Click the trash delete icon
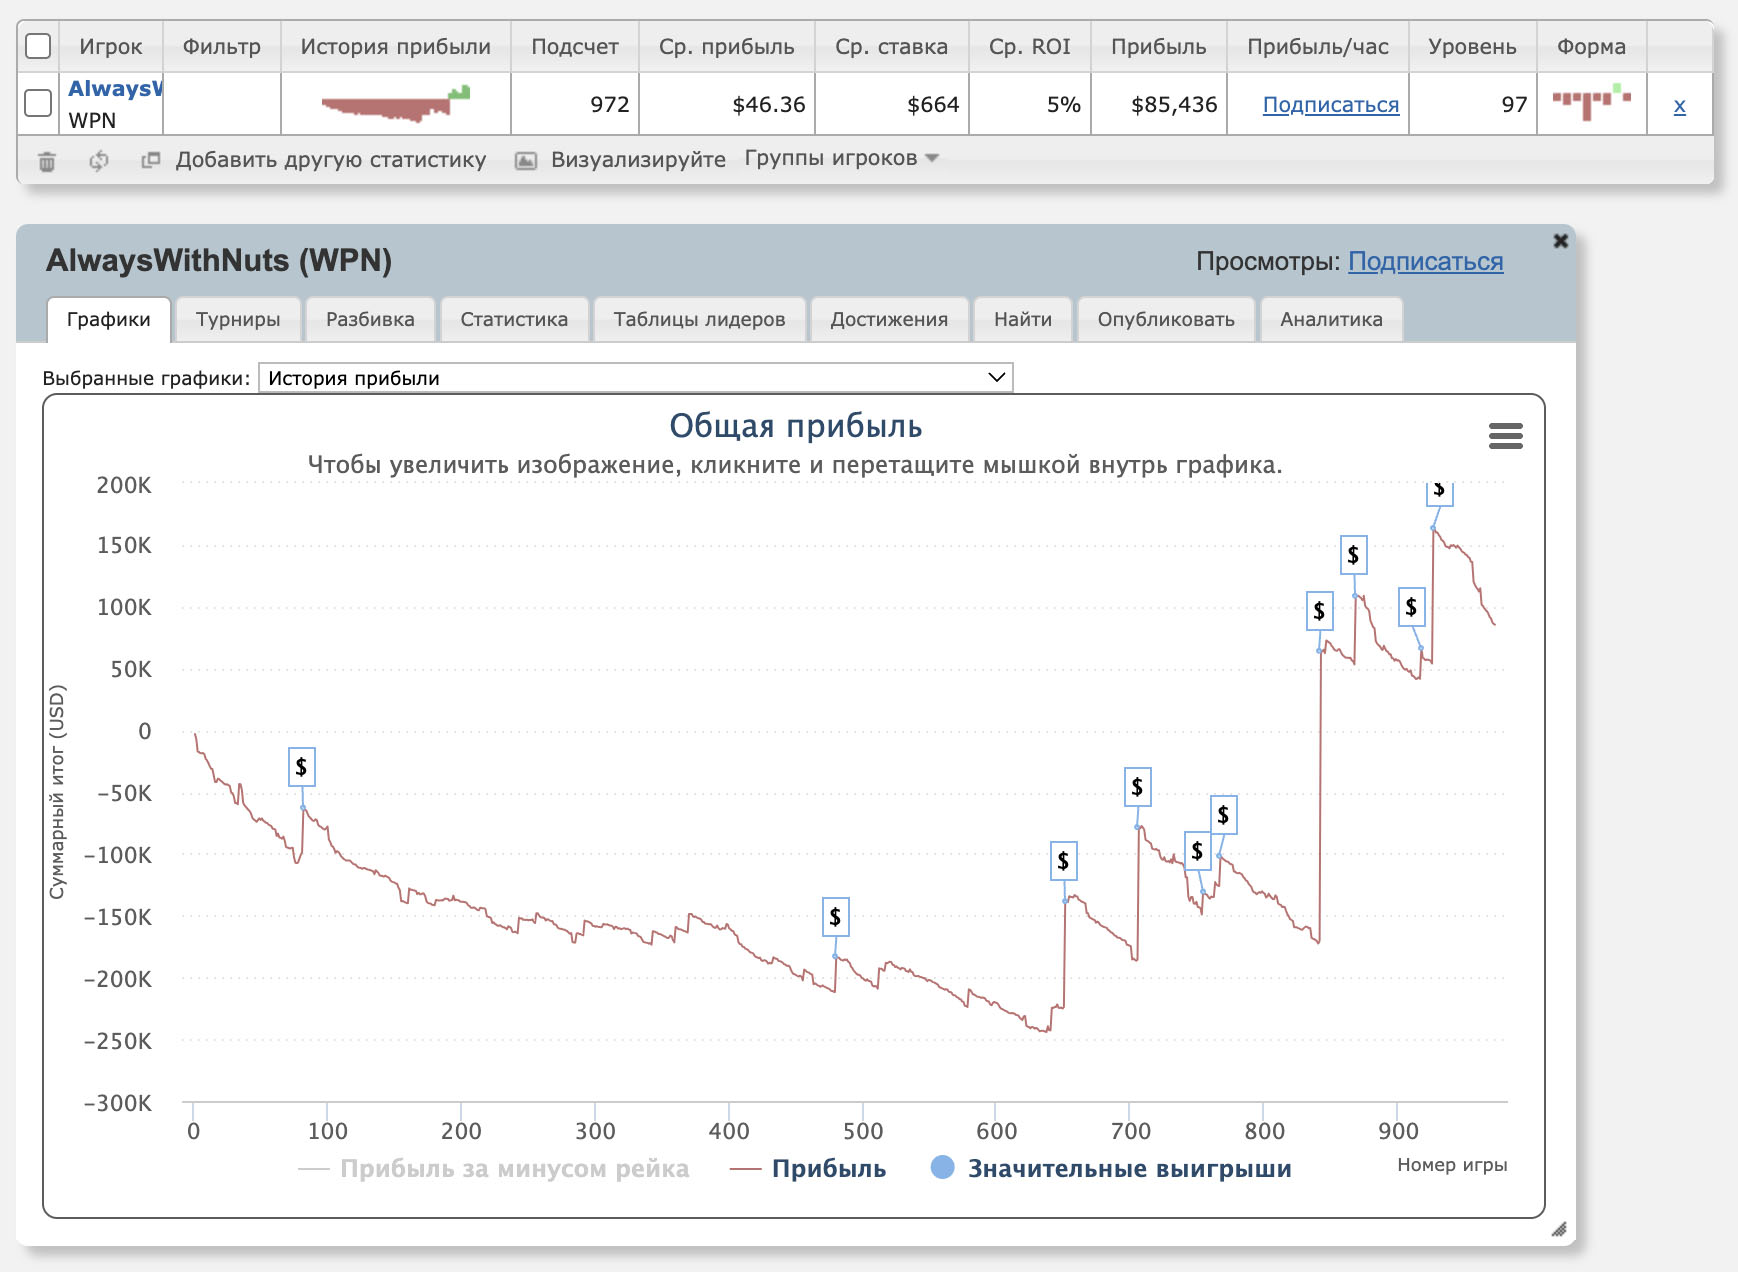Screen dimensions: 1738x1272 (47, 161)
